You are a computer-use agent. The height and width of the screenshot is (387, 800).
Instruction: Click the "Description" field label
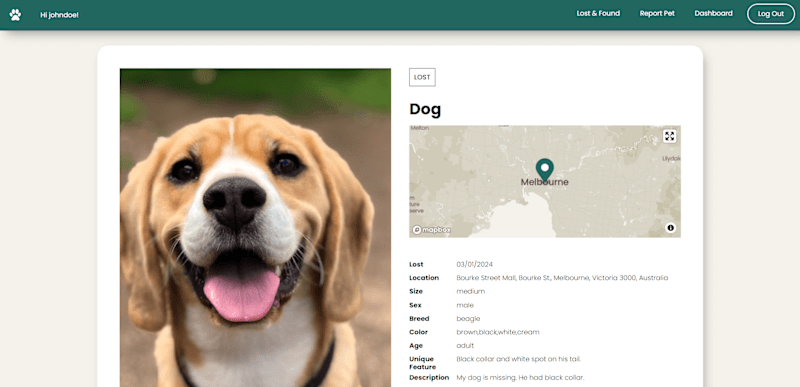point(429,378)
